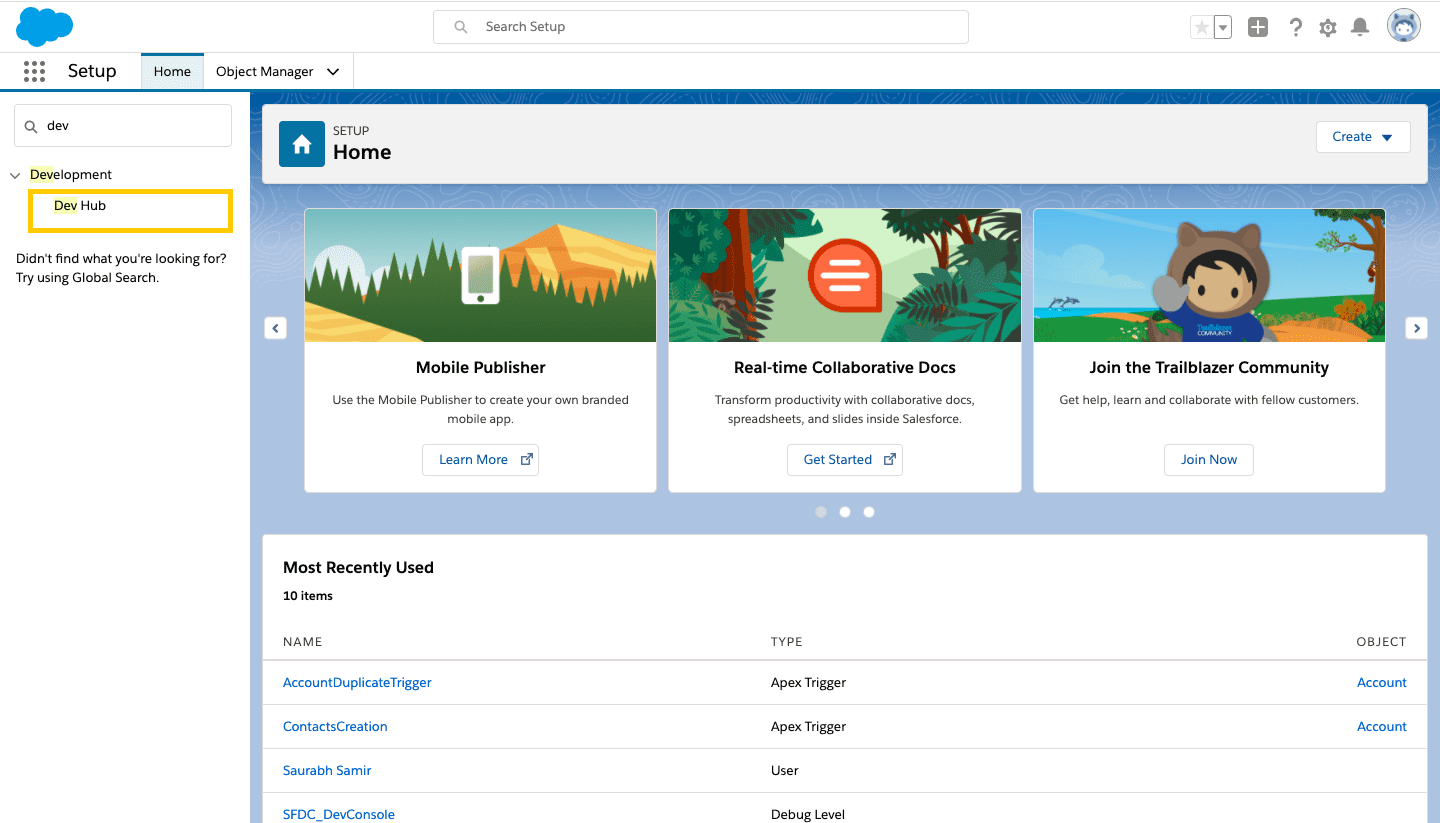This screenshot has height=823, width=1440.
Task: Open the AccountDuplicateTrigger link
Action: (357, 682)
